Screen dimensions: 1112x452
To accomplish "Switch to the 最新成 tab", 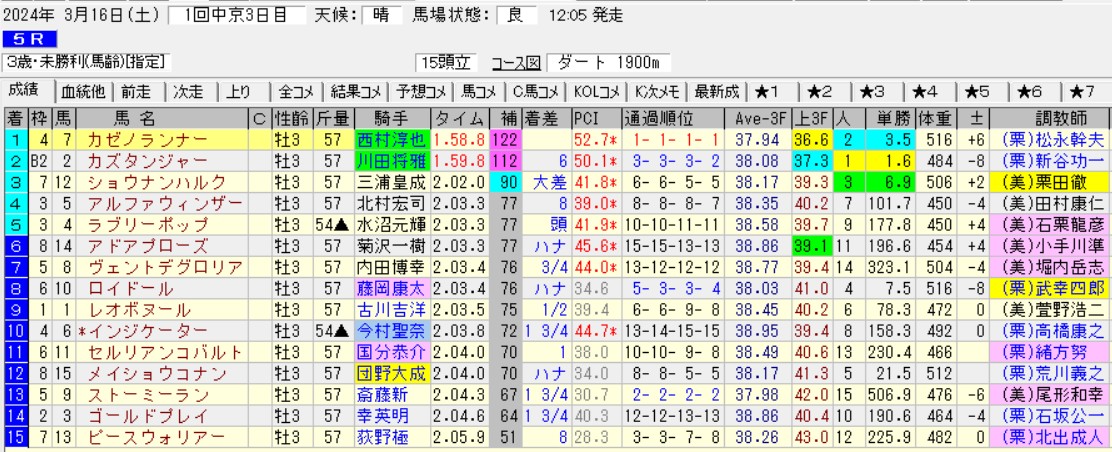I will (716, 92).
